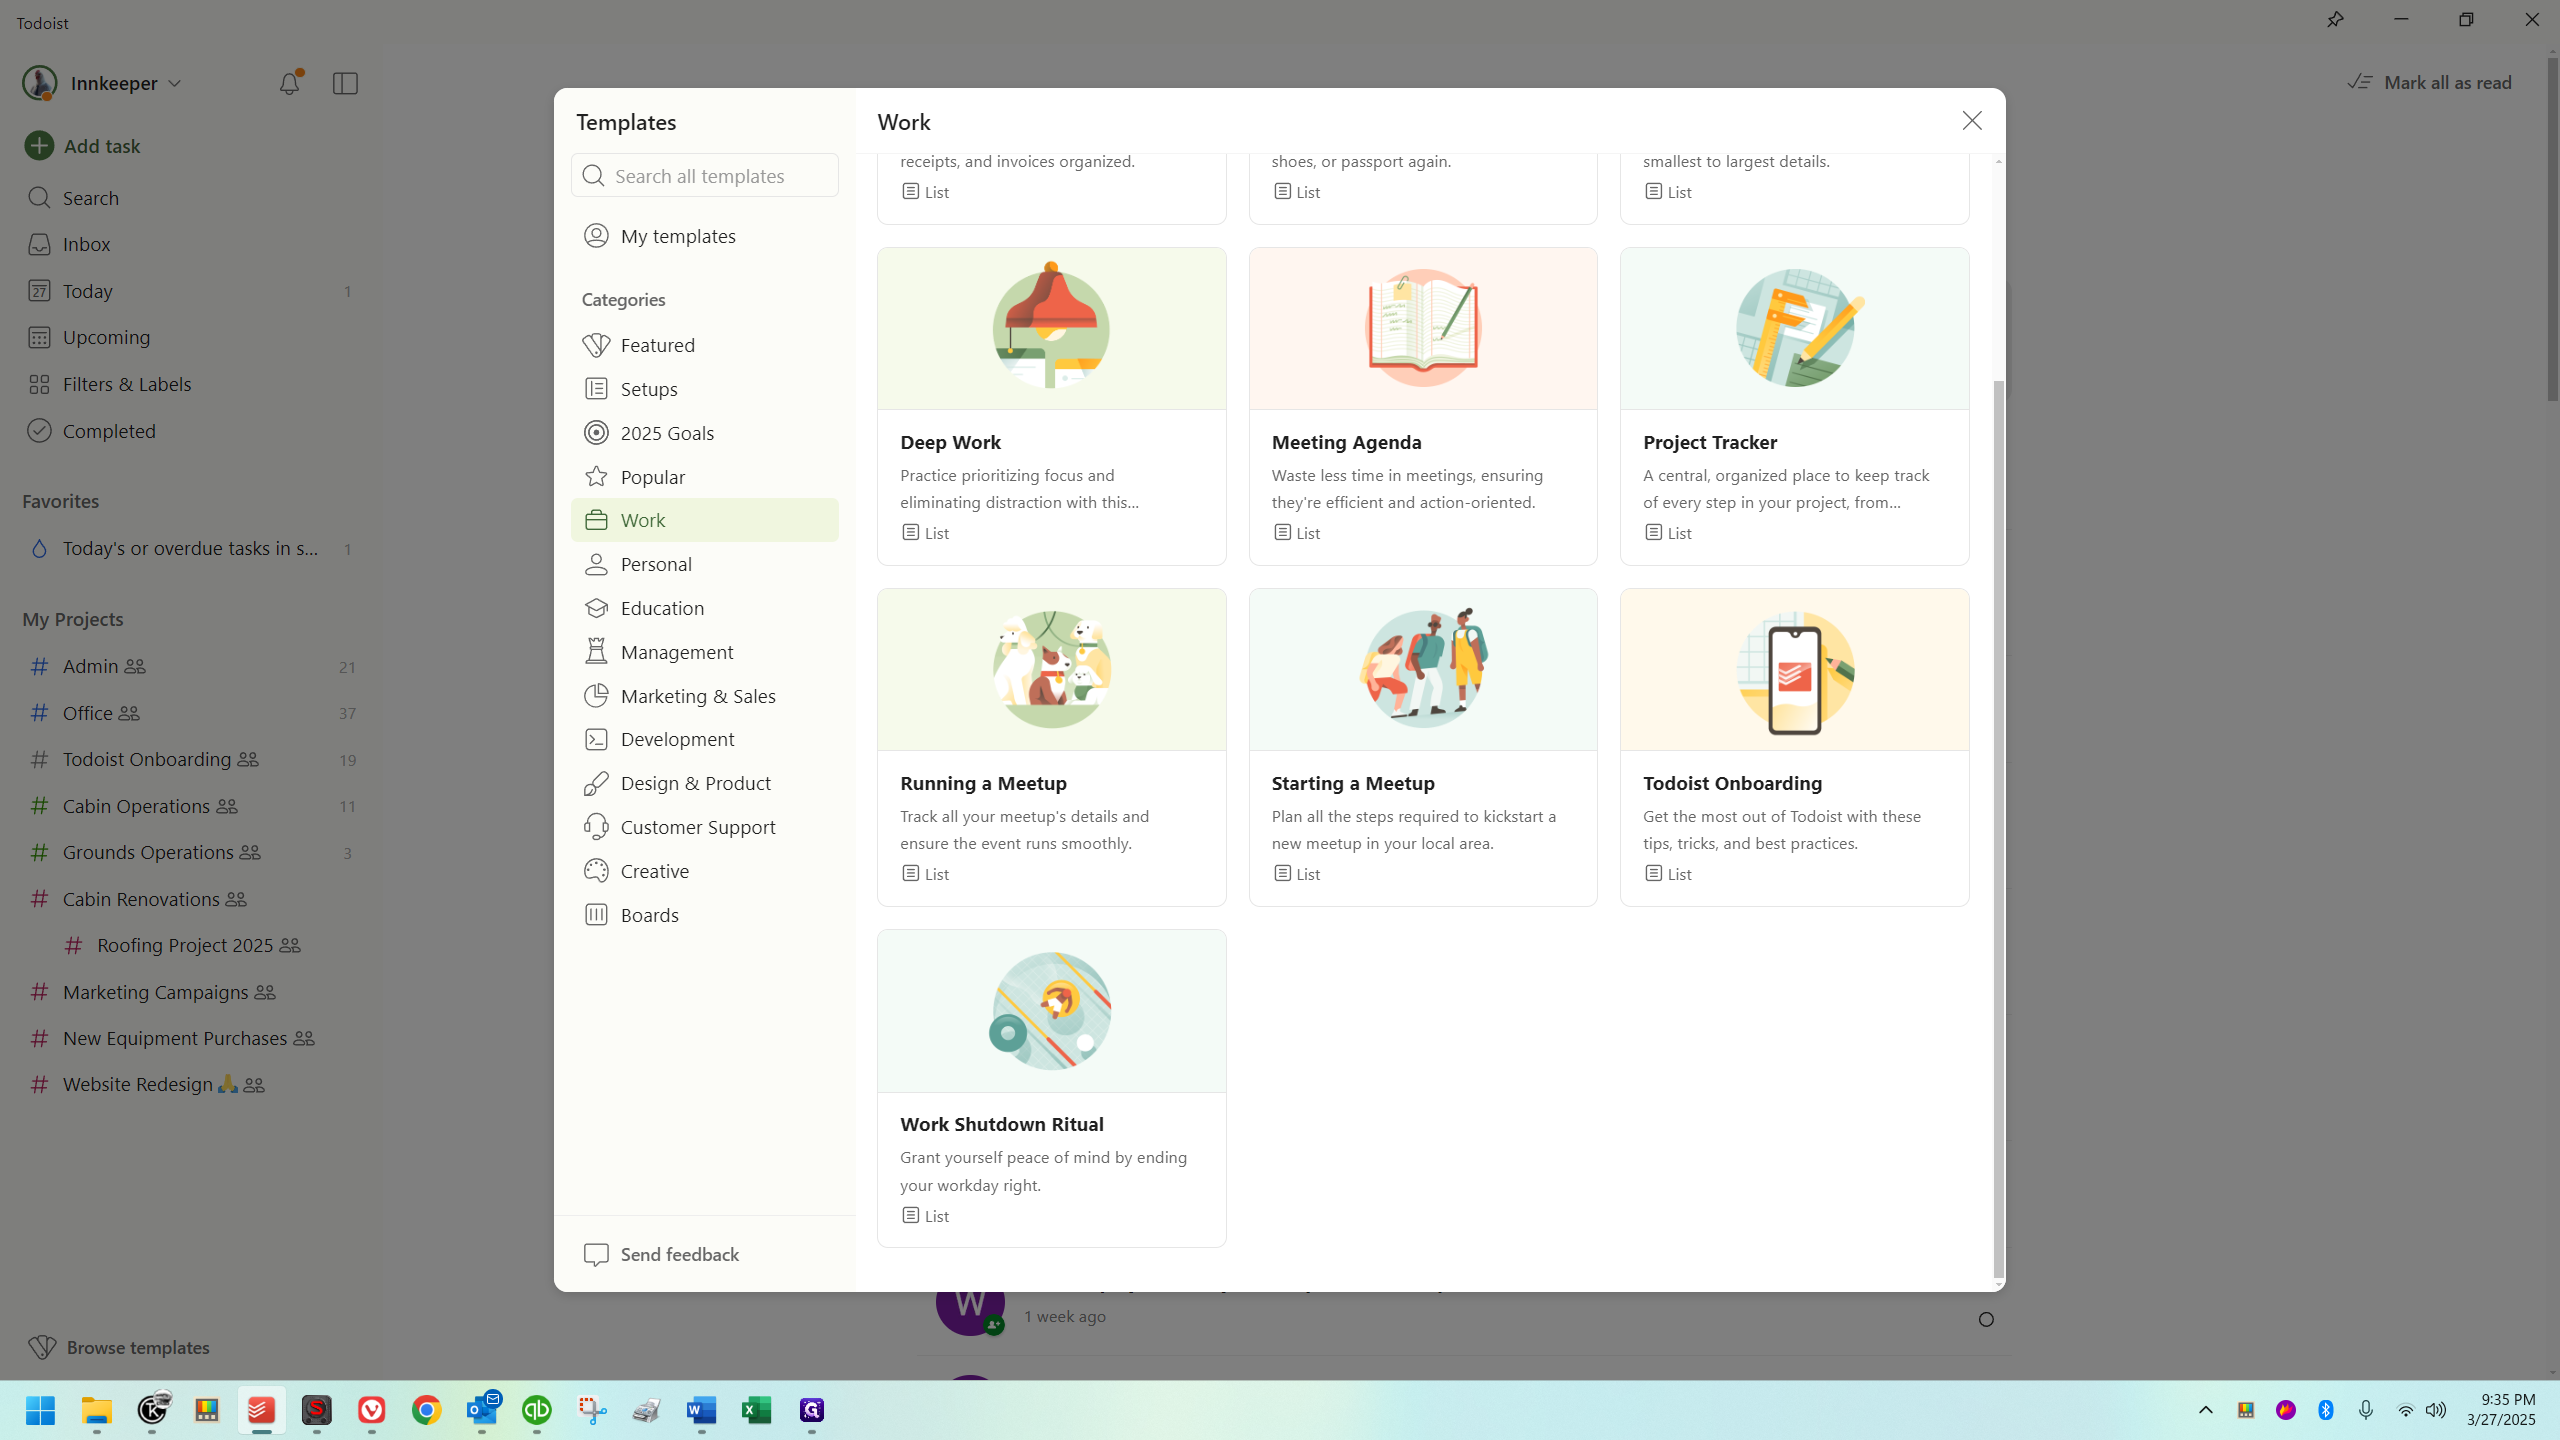Go to the Customer Support category
The width and height of the screenshot is (2560, 1440).
(x=705, y=827)
